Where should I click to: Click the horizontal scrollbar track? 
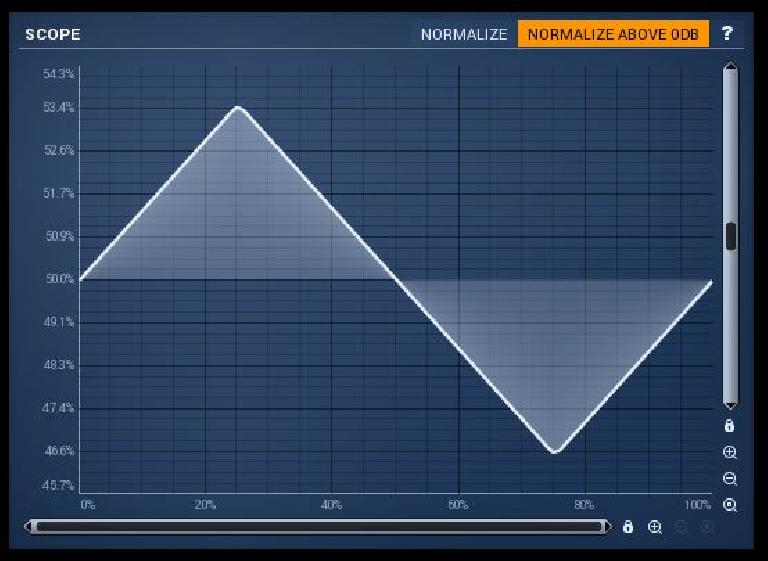318,527
